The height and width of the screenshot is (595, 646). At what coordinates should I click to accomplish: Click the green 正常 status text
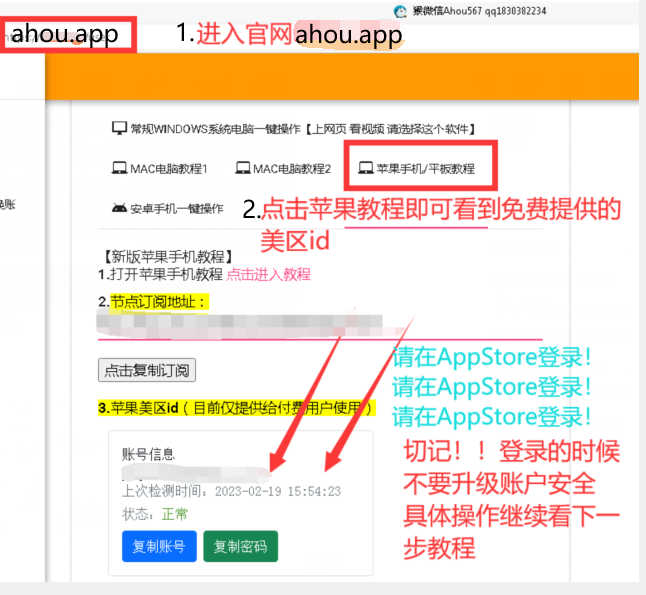click(174, 514)
